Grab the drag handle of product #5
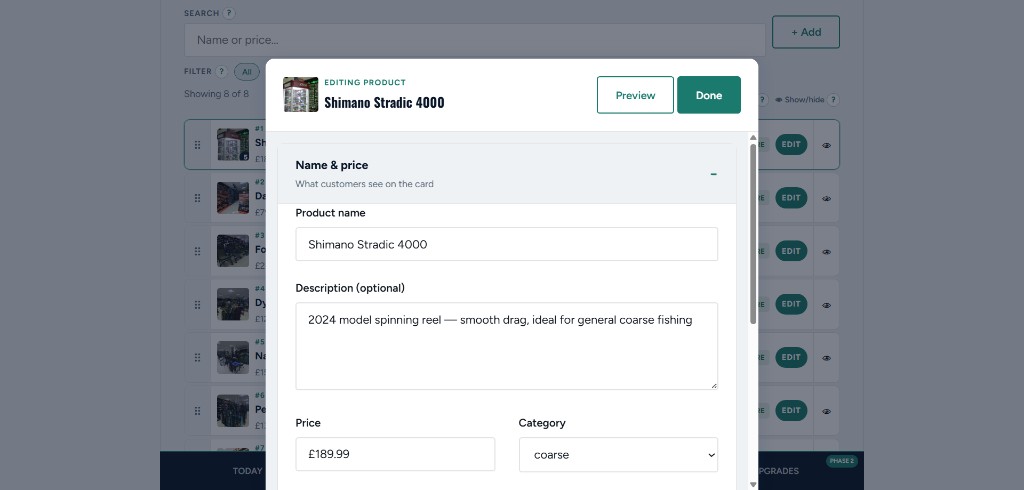This screenshot has width=1024, height=490. click(197, 357)
